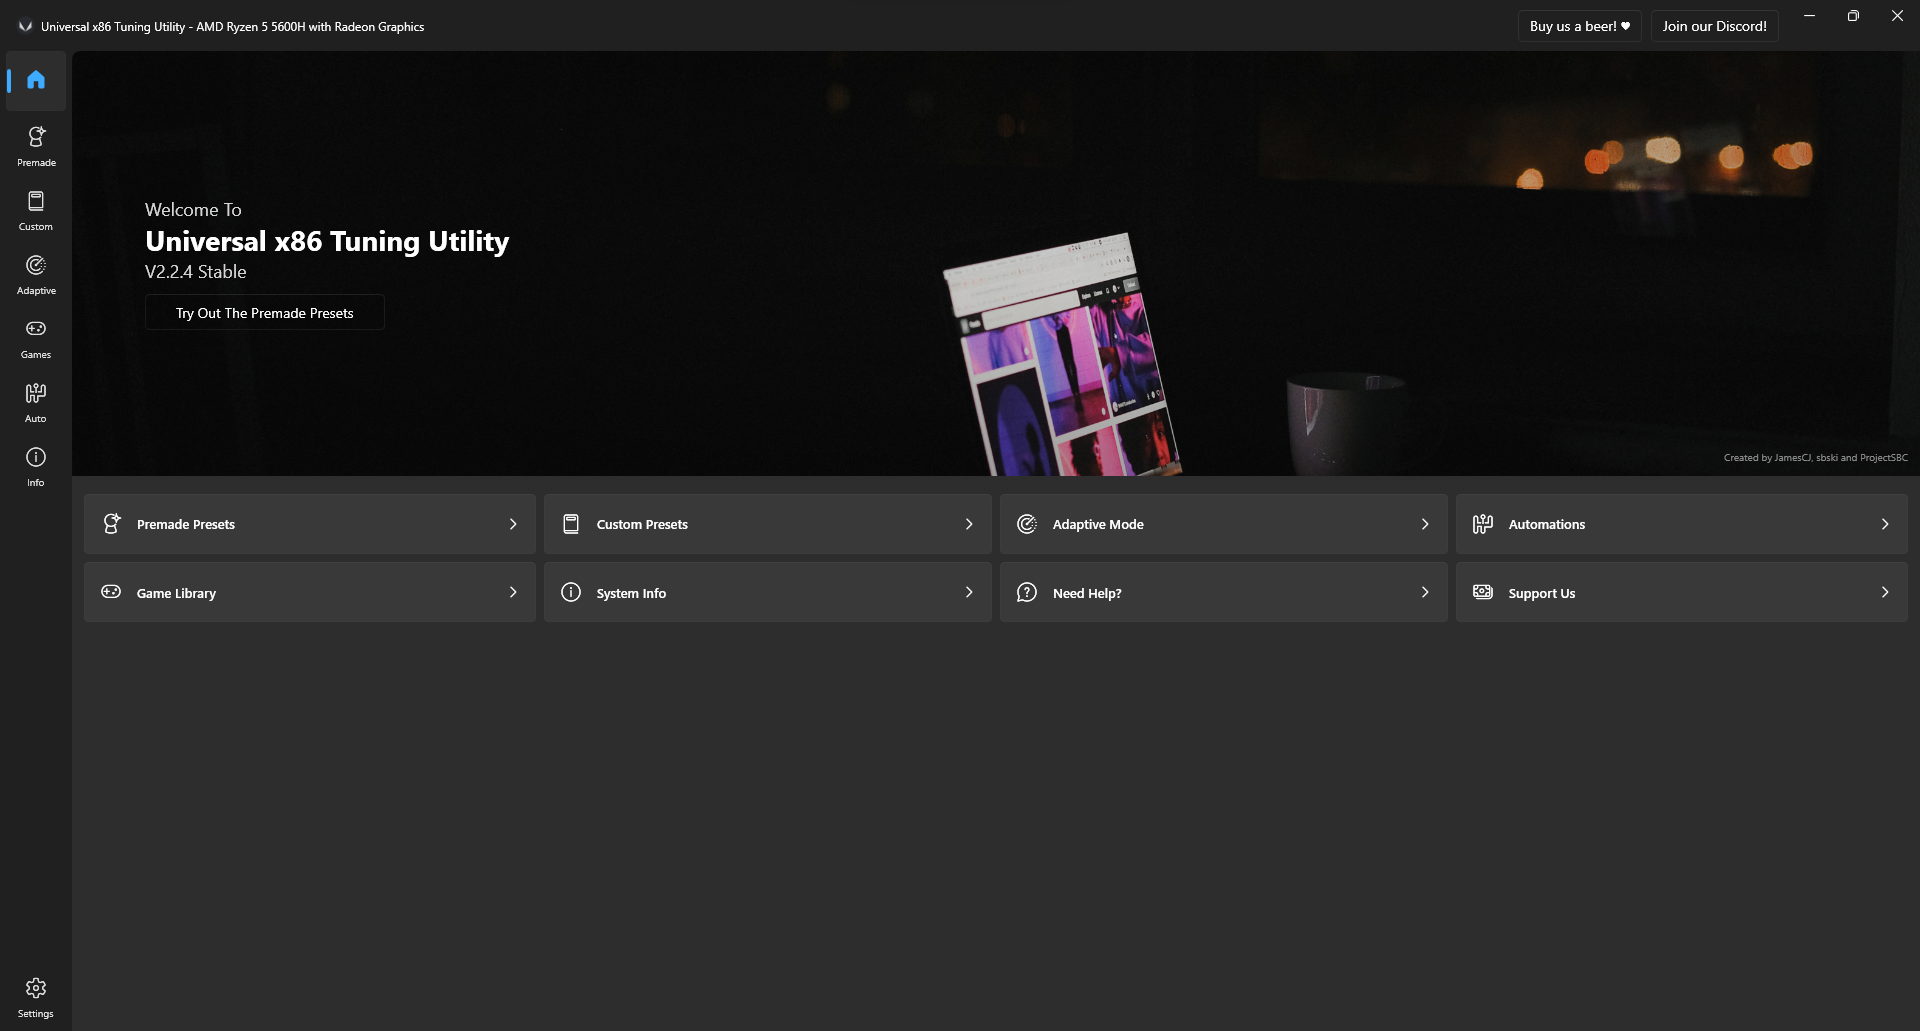Expand the Automations chevron
Viewport: 1920px width, 1031px height.
pyautogui.click(x=1885, y=524)
